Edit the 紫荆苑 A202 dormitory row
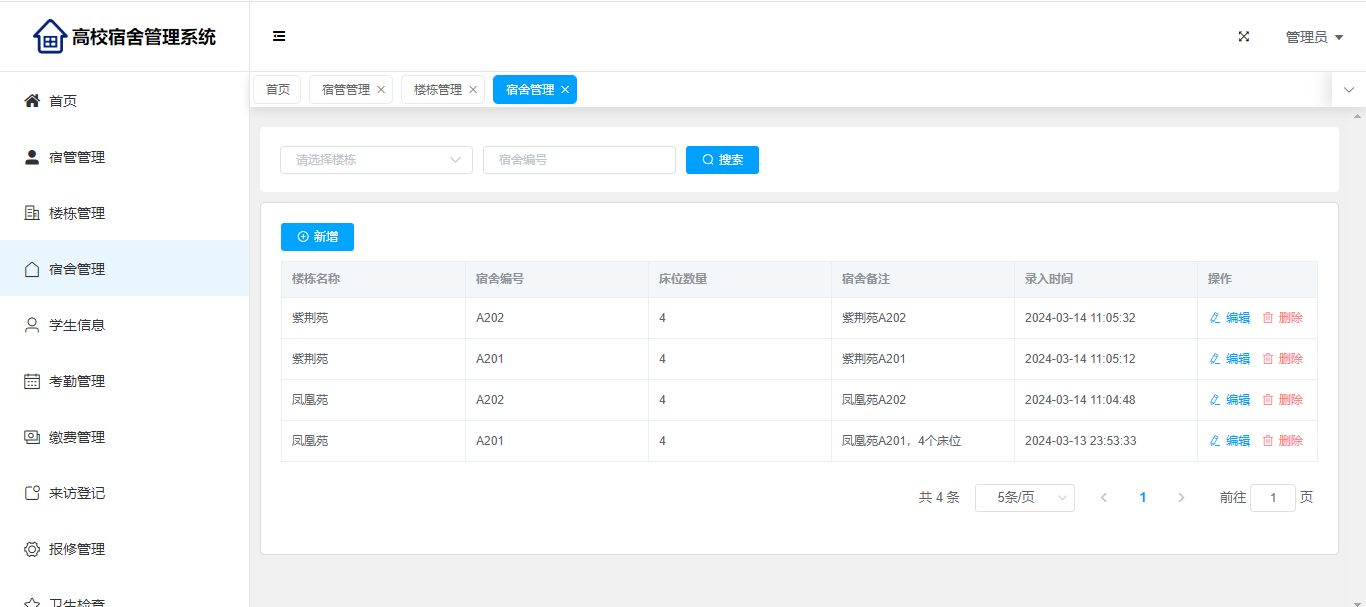1366x607 pixels. (1230, 318)
